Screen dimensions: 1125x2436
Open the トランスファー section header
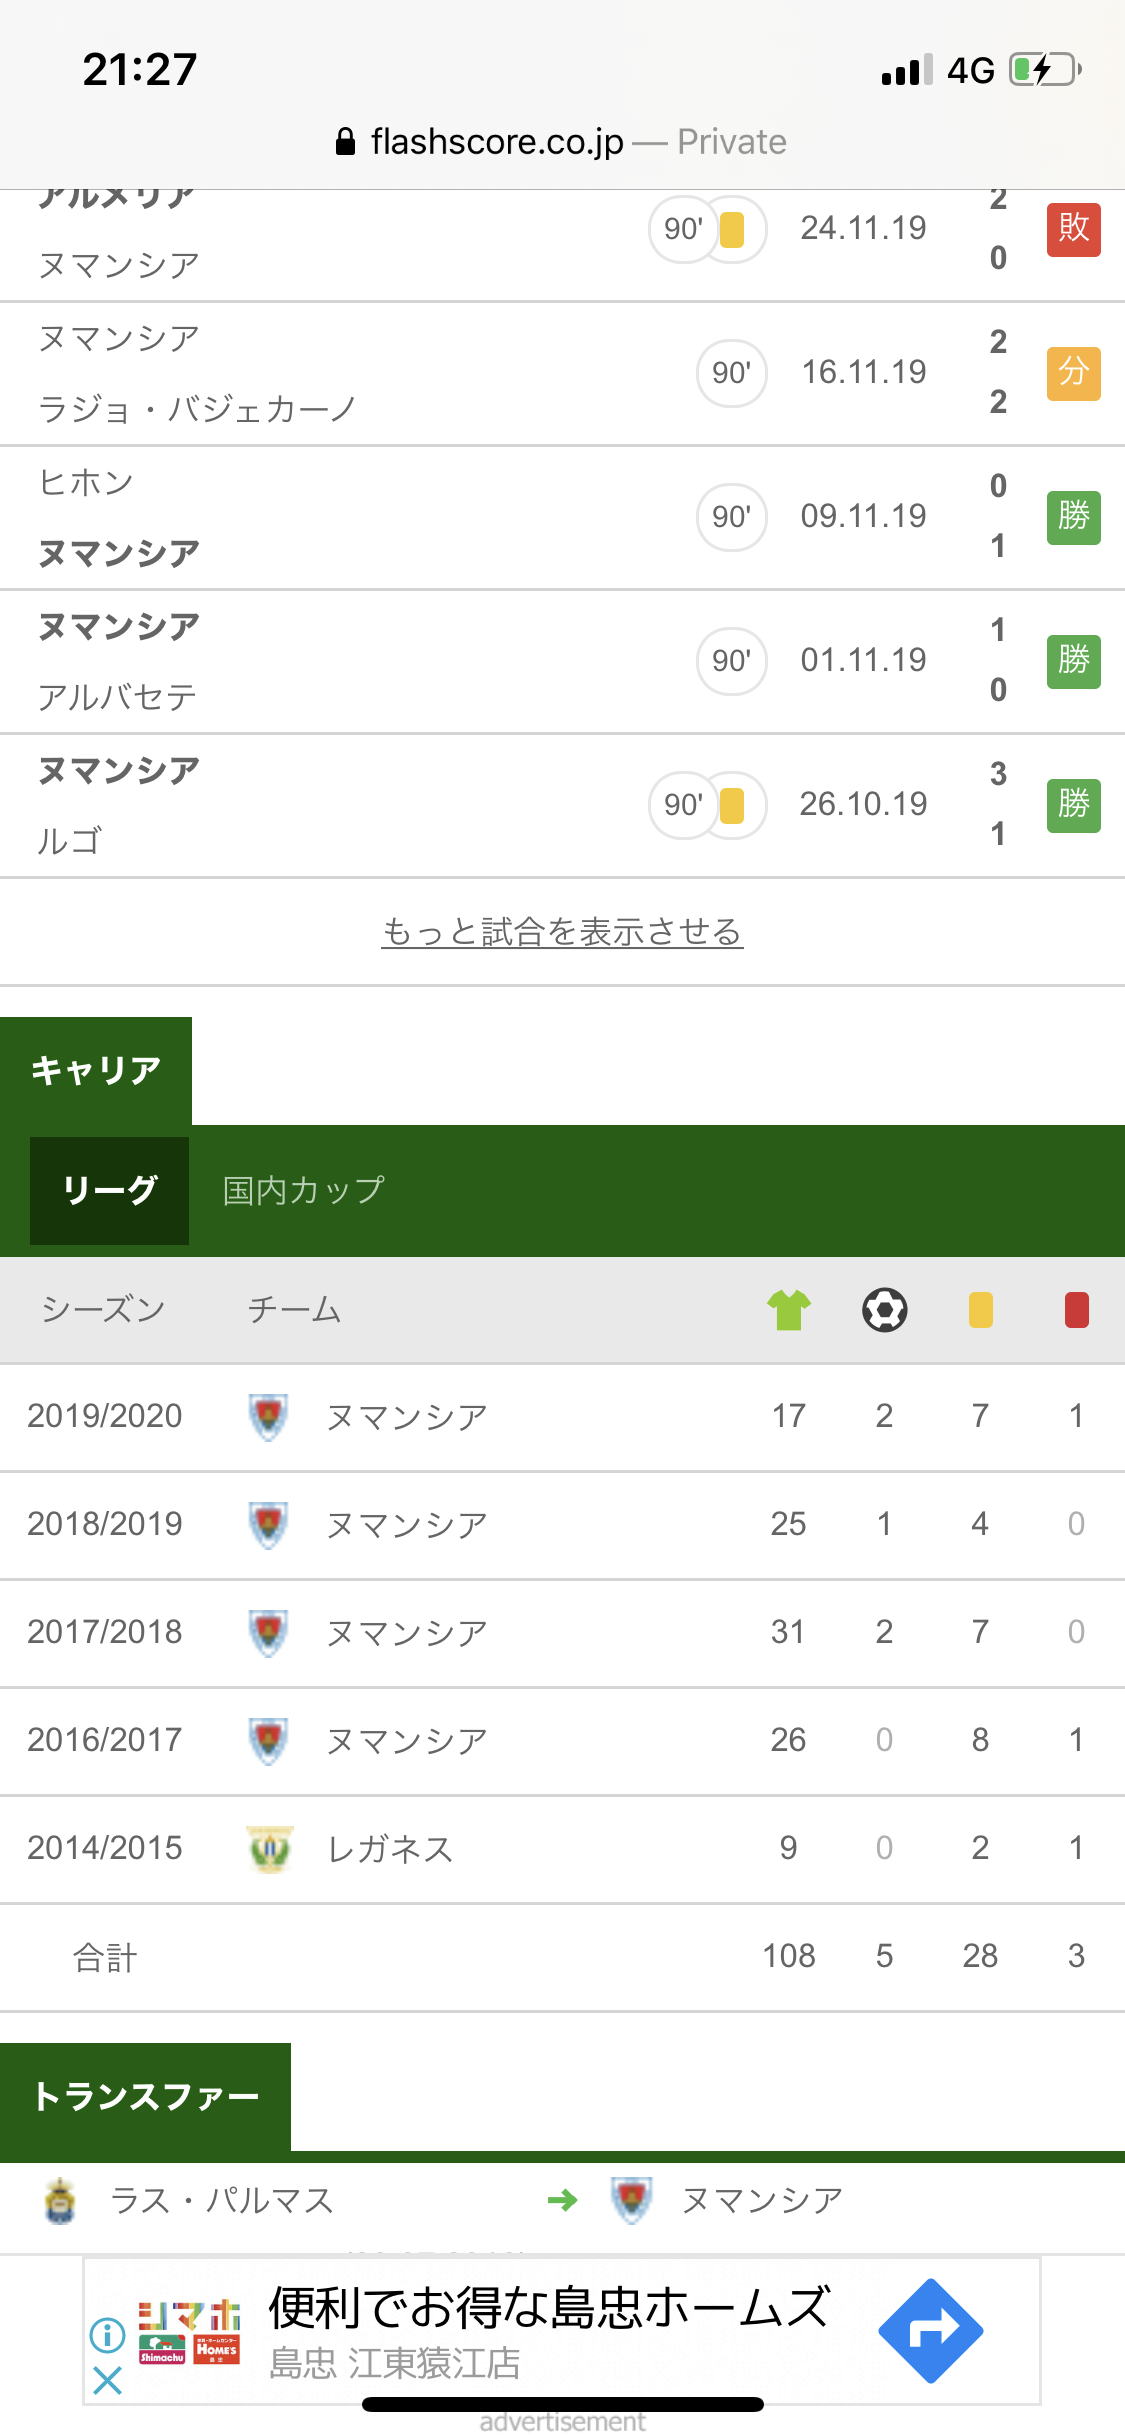pyautogui.click(x=146, y=2096)
